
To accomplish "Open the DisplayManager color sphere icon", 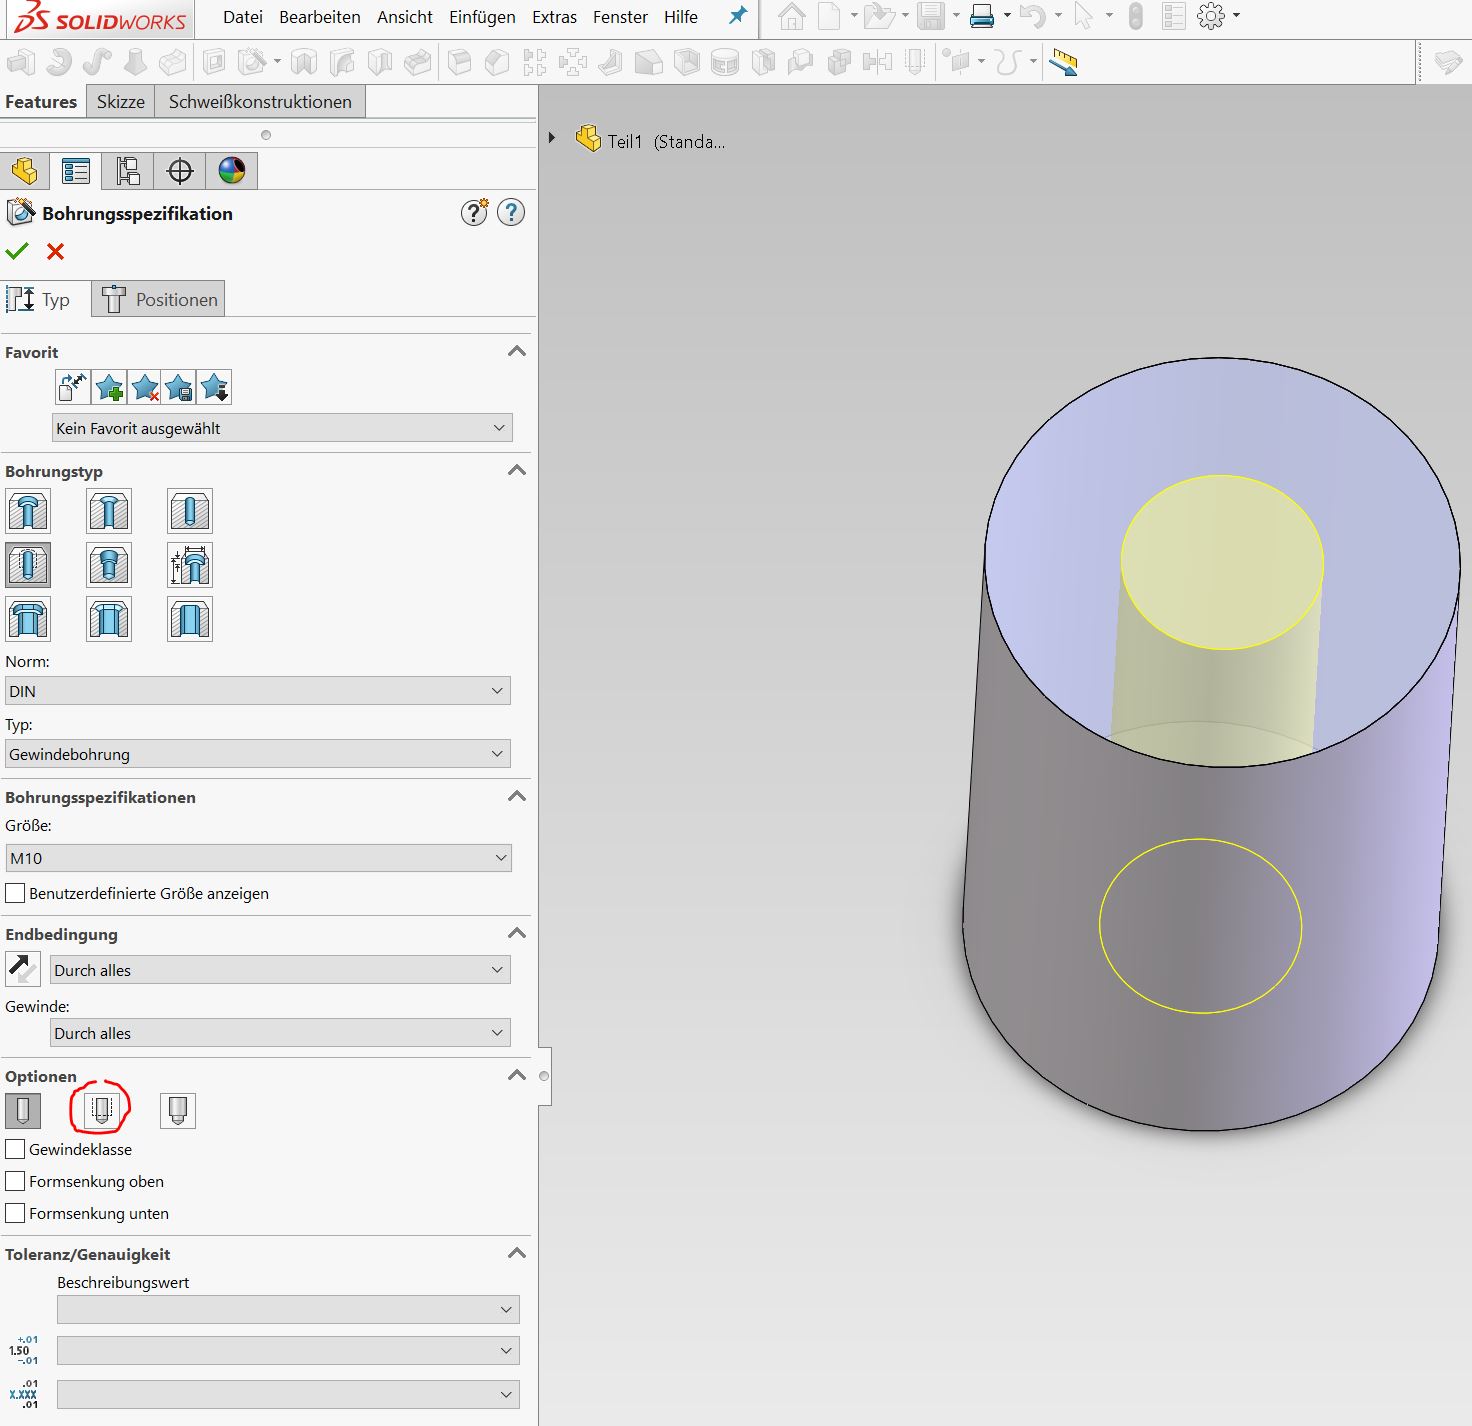I will (x=231, y=171).
